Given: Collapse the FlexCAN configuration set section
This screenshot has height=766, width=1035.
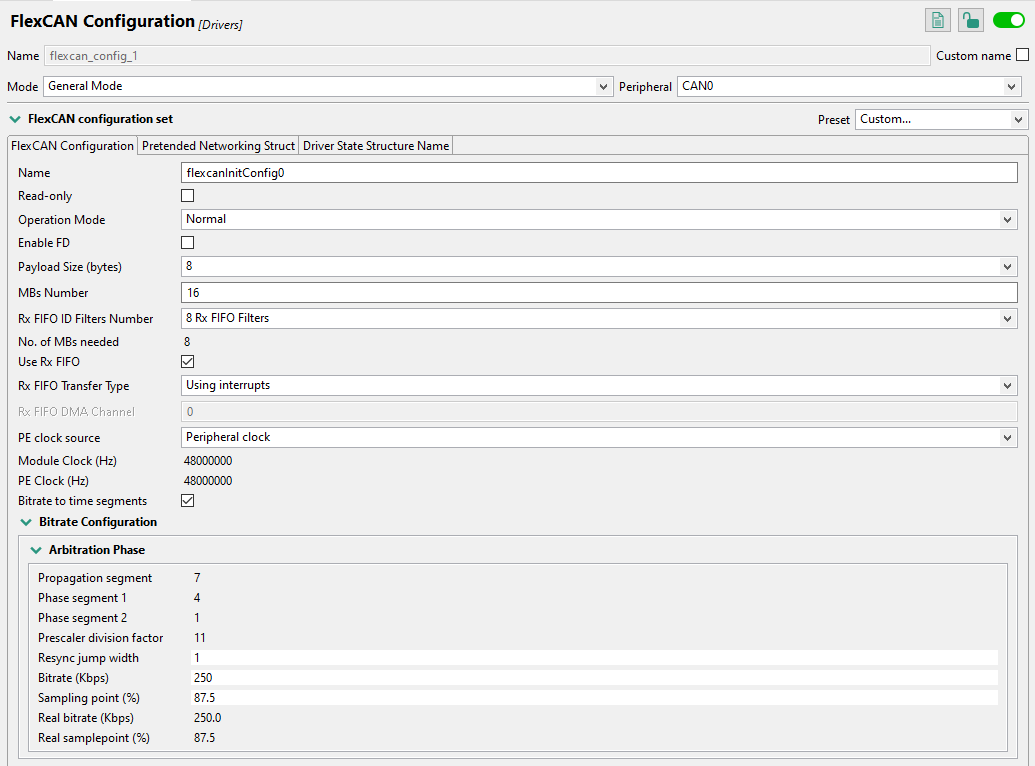Looking at the screenshot, I should [x=15, y=119].
